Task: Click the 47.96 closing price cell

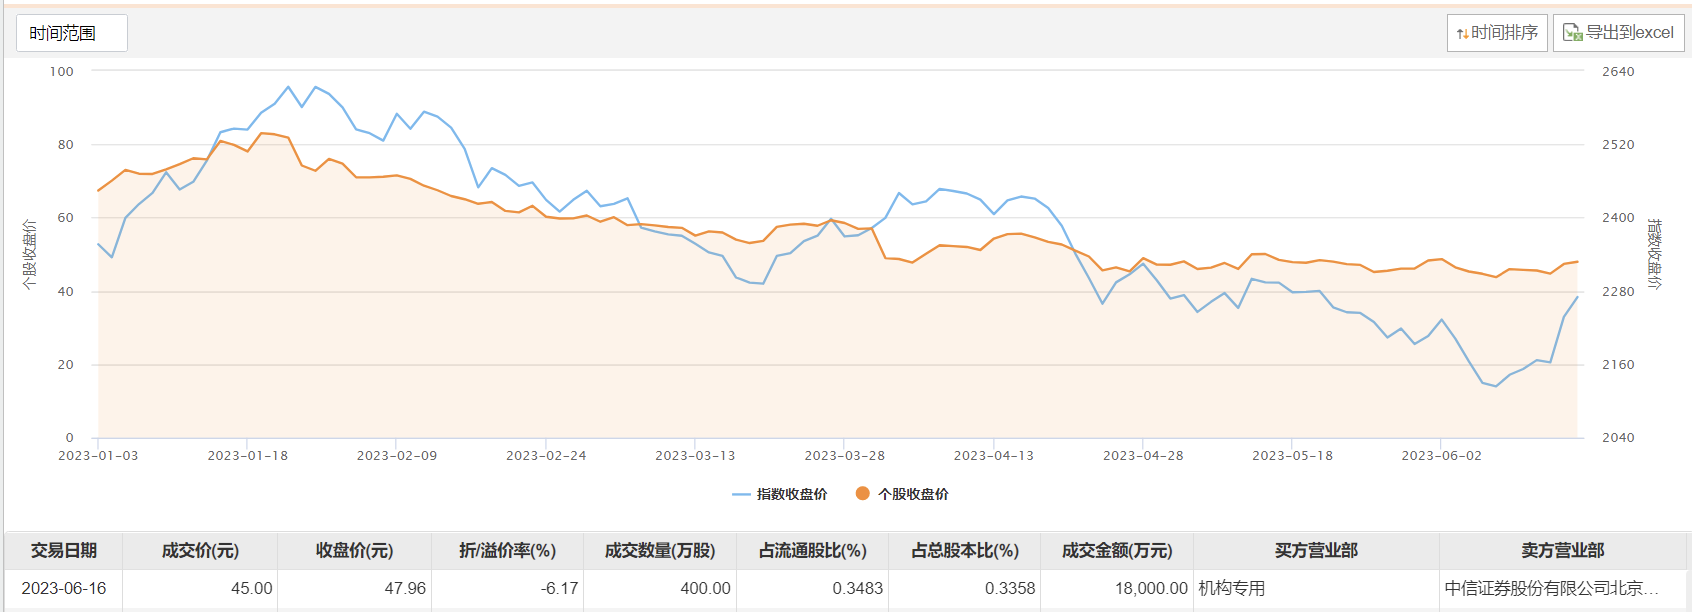Action: pyautogui.click(x=354, y=588)
